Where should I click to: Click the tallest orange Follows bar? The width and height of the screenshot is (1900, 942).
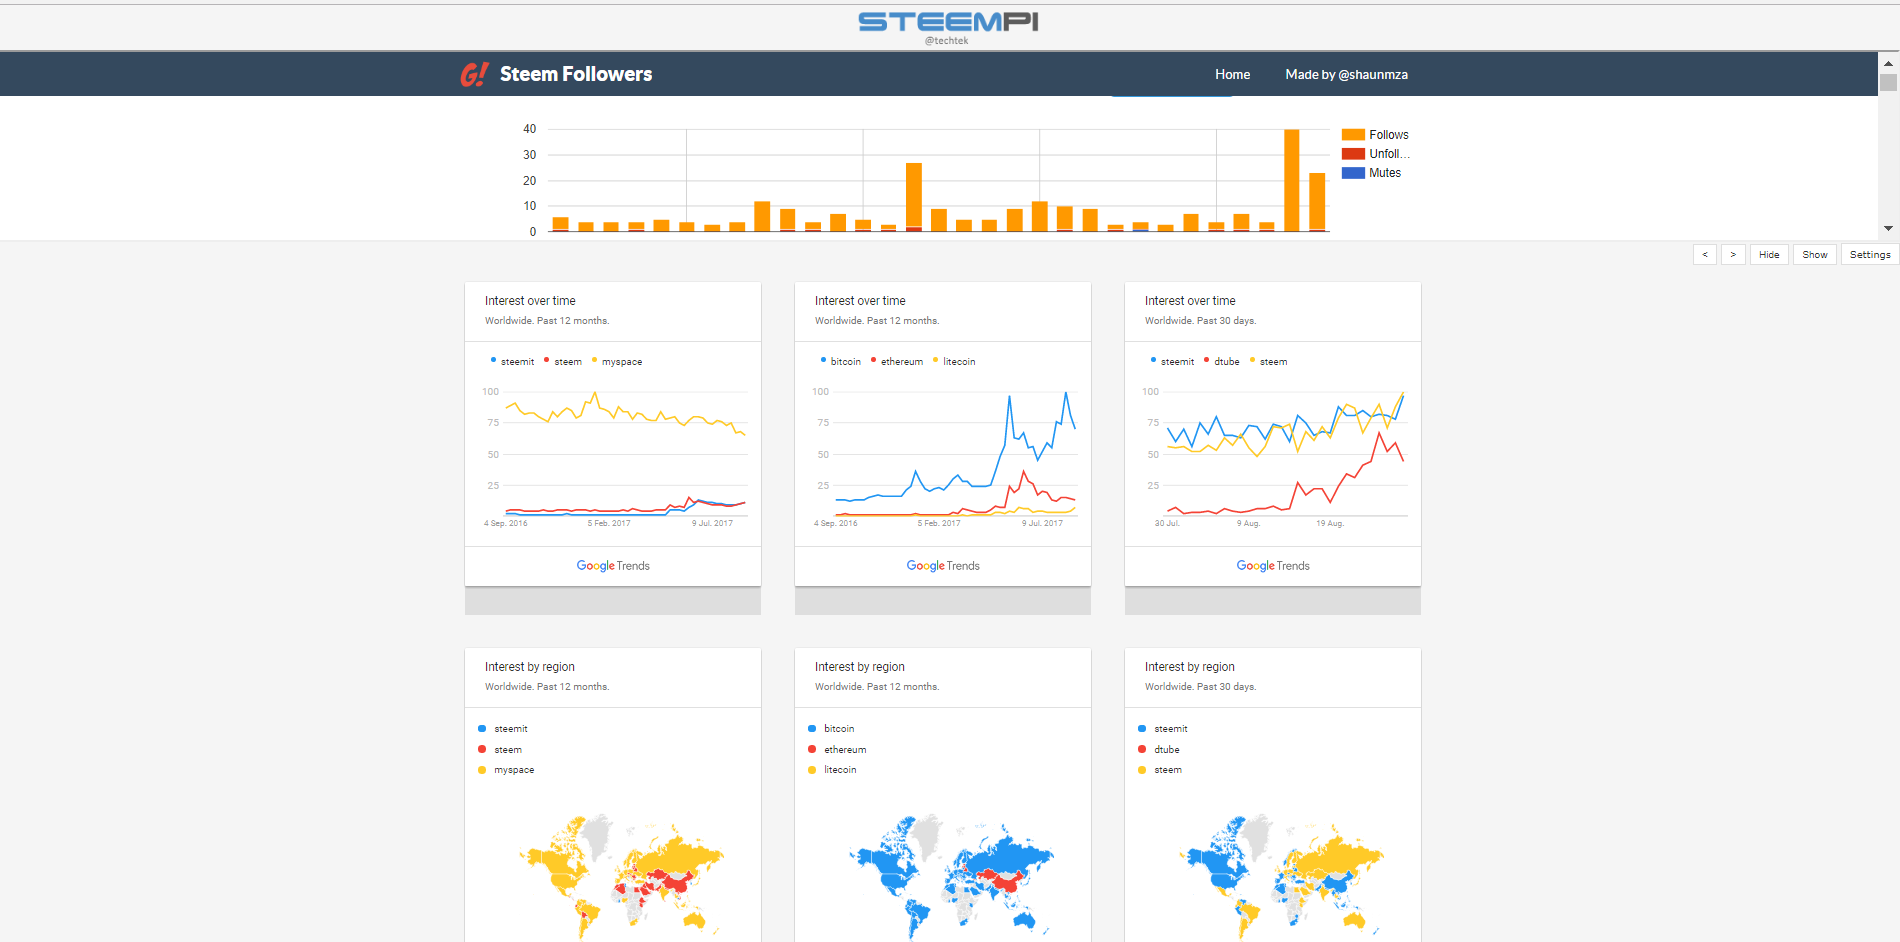(1291, 180)
